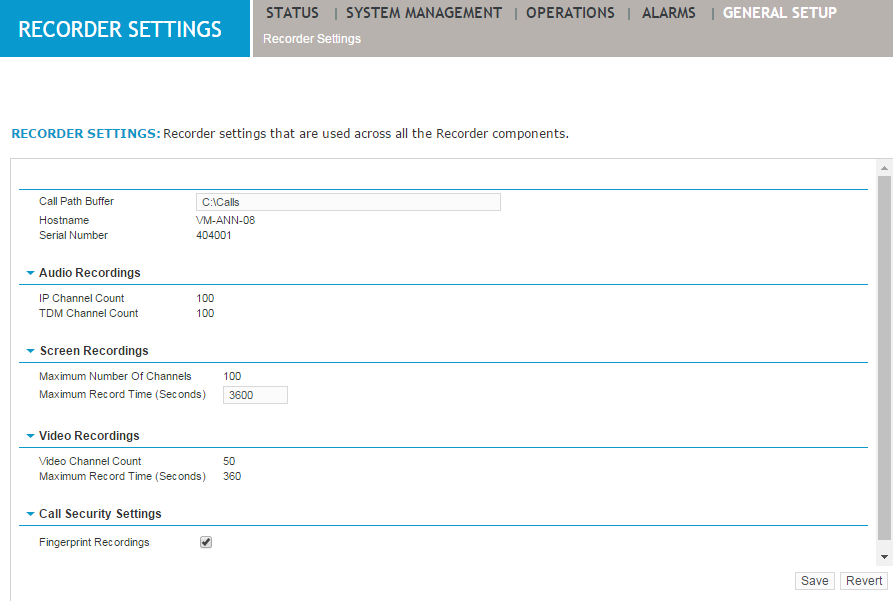Select the TDM Channel Count setting
Screen dimensions: 893x601
(x=88, y=313)
